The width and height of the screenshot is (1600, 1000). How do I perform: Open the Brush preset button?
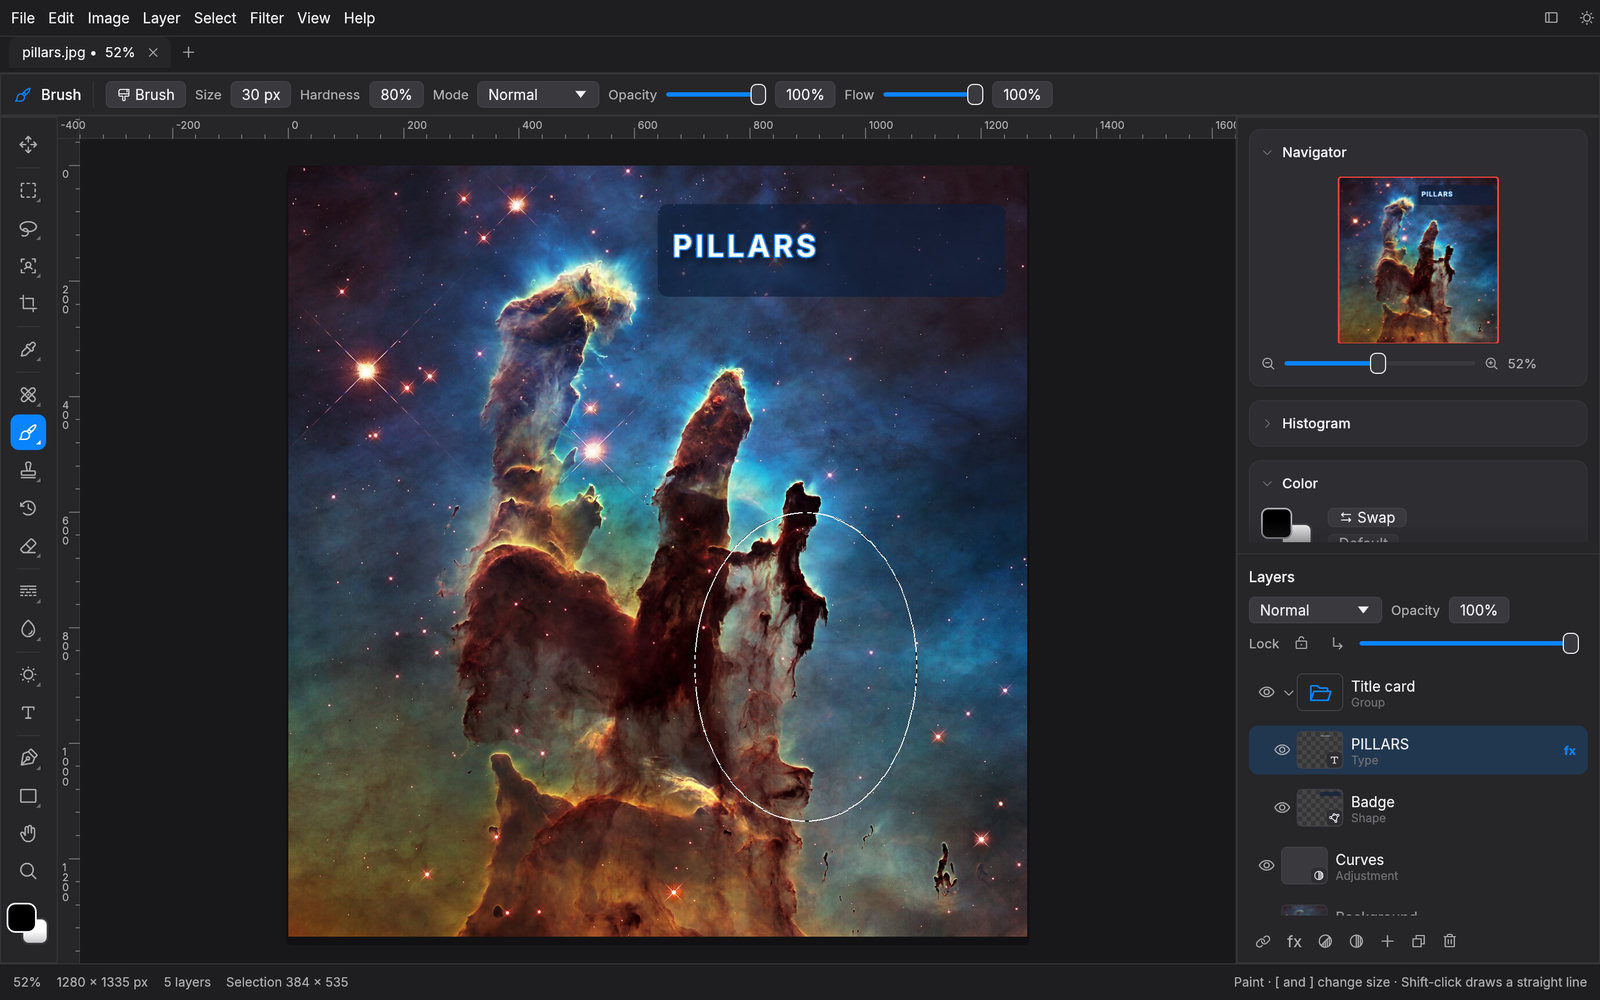[146, 95]
